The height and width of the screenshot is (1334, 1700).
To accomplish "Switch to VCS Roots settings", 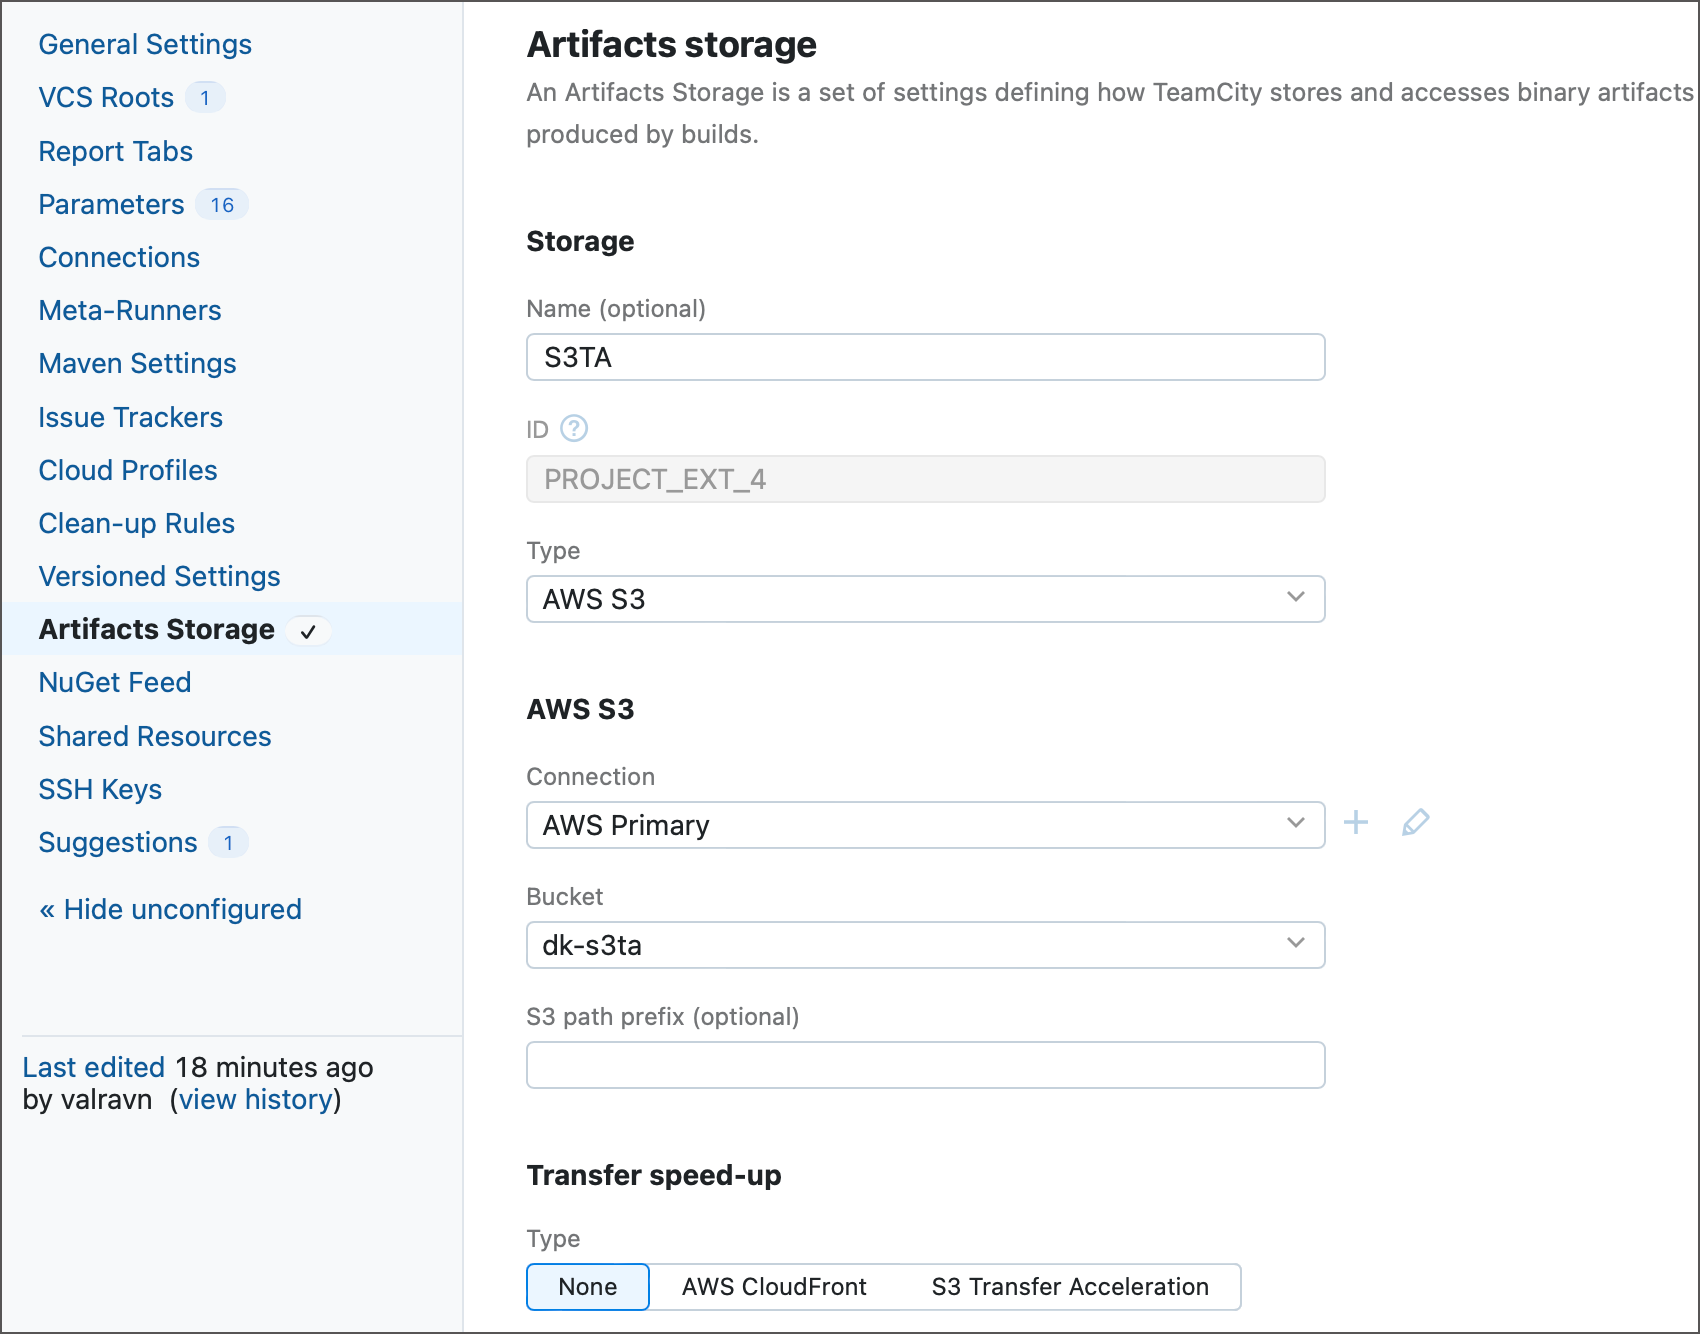I will point(105,97).
